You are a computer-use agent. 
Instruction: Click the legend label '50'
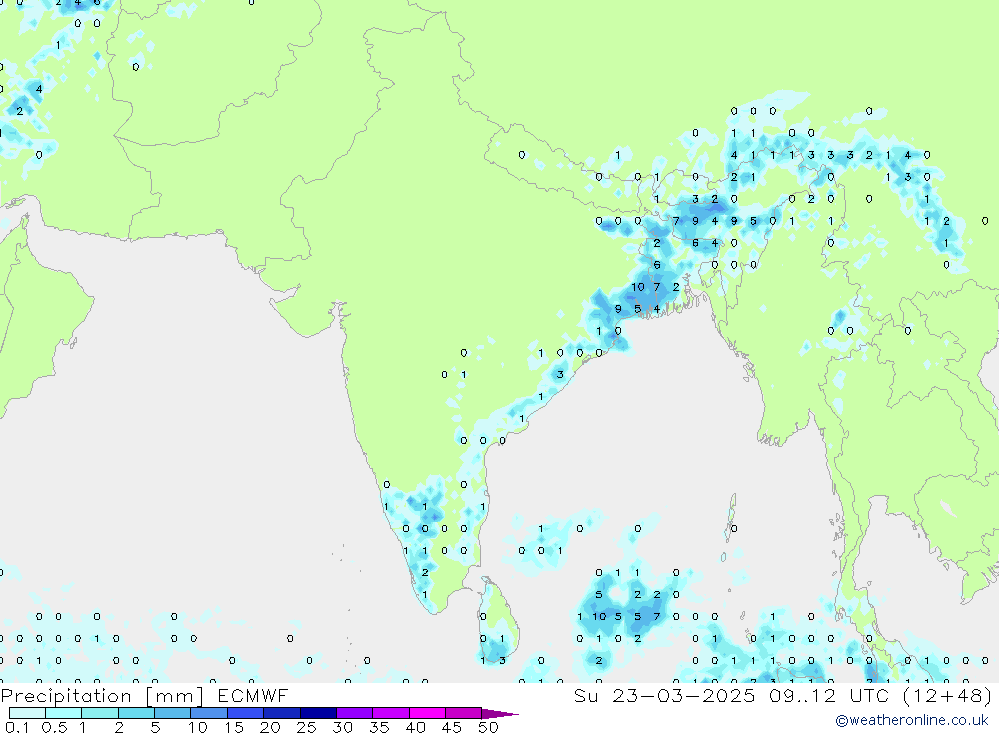[488, 727]
